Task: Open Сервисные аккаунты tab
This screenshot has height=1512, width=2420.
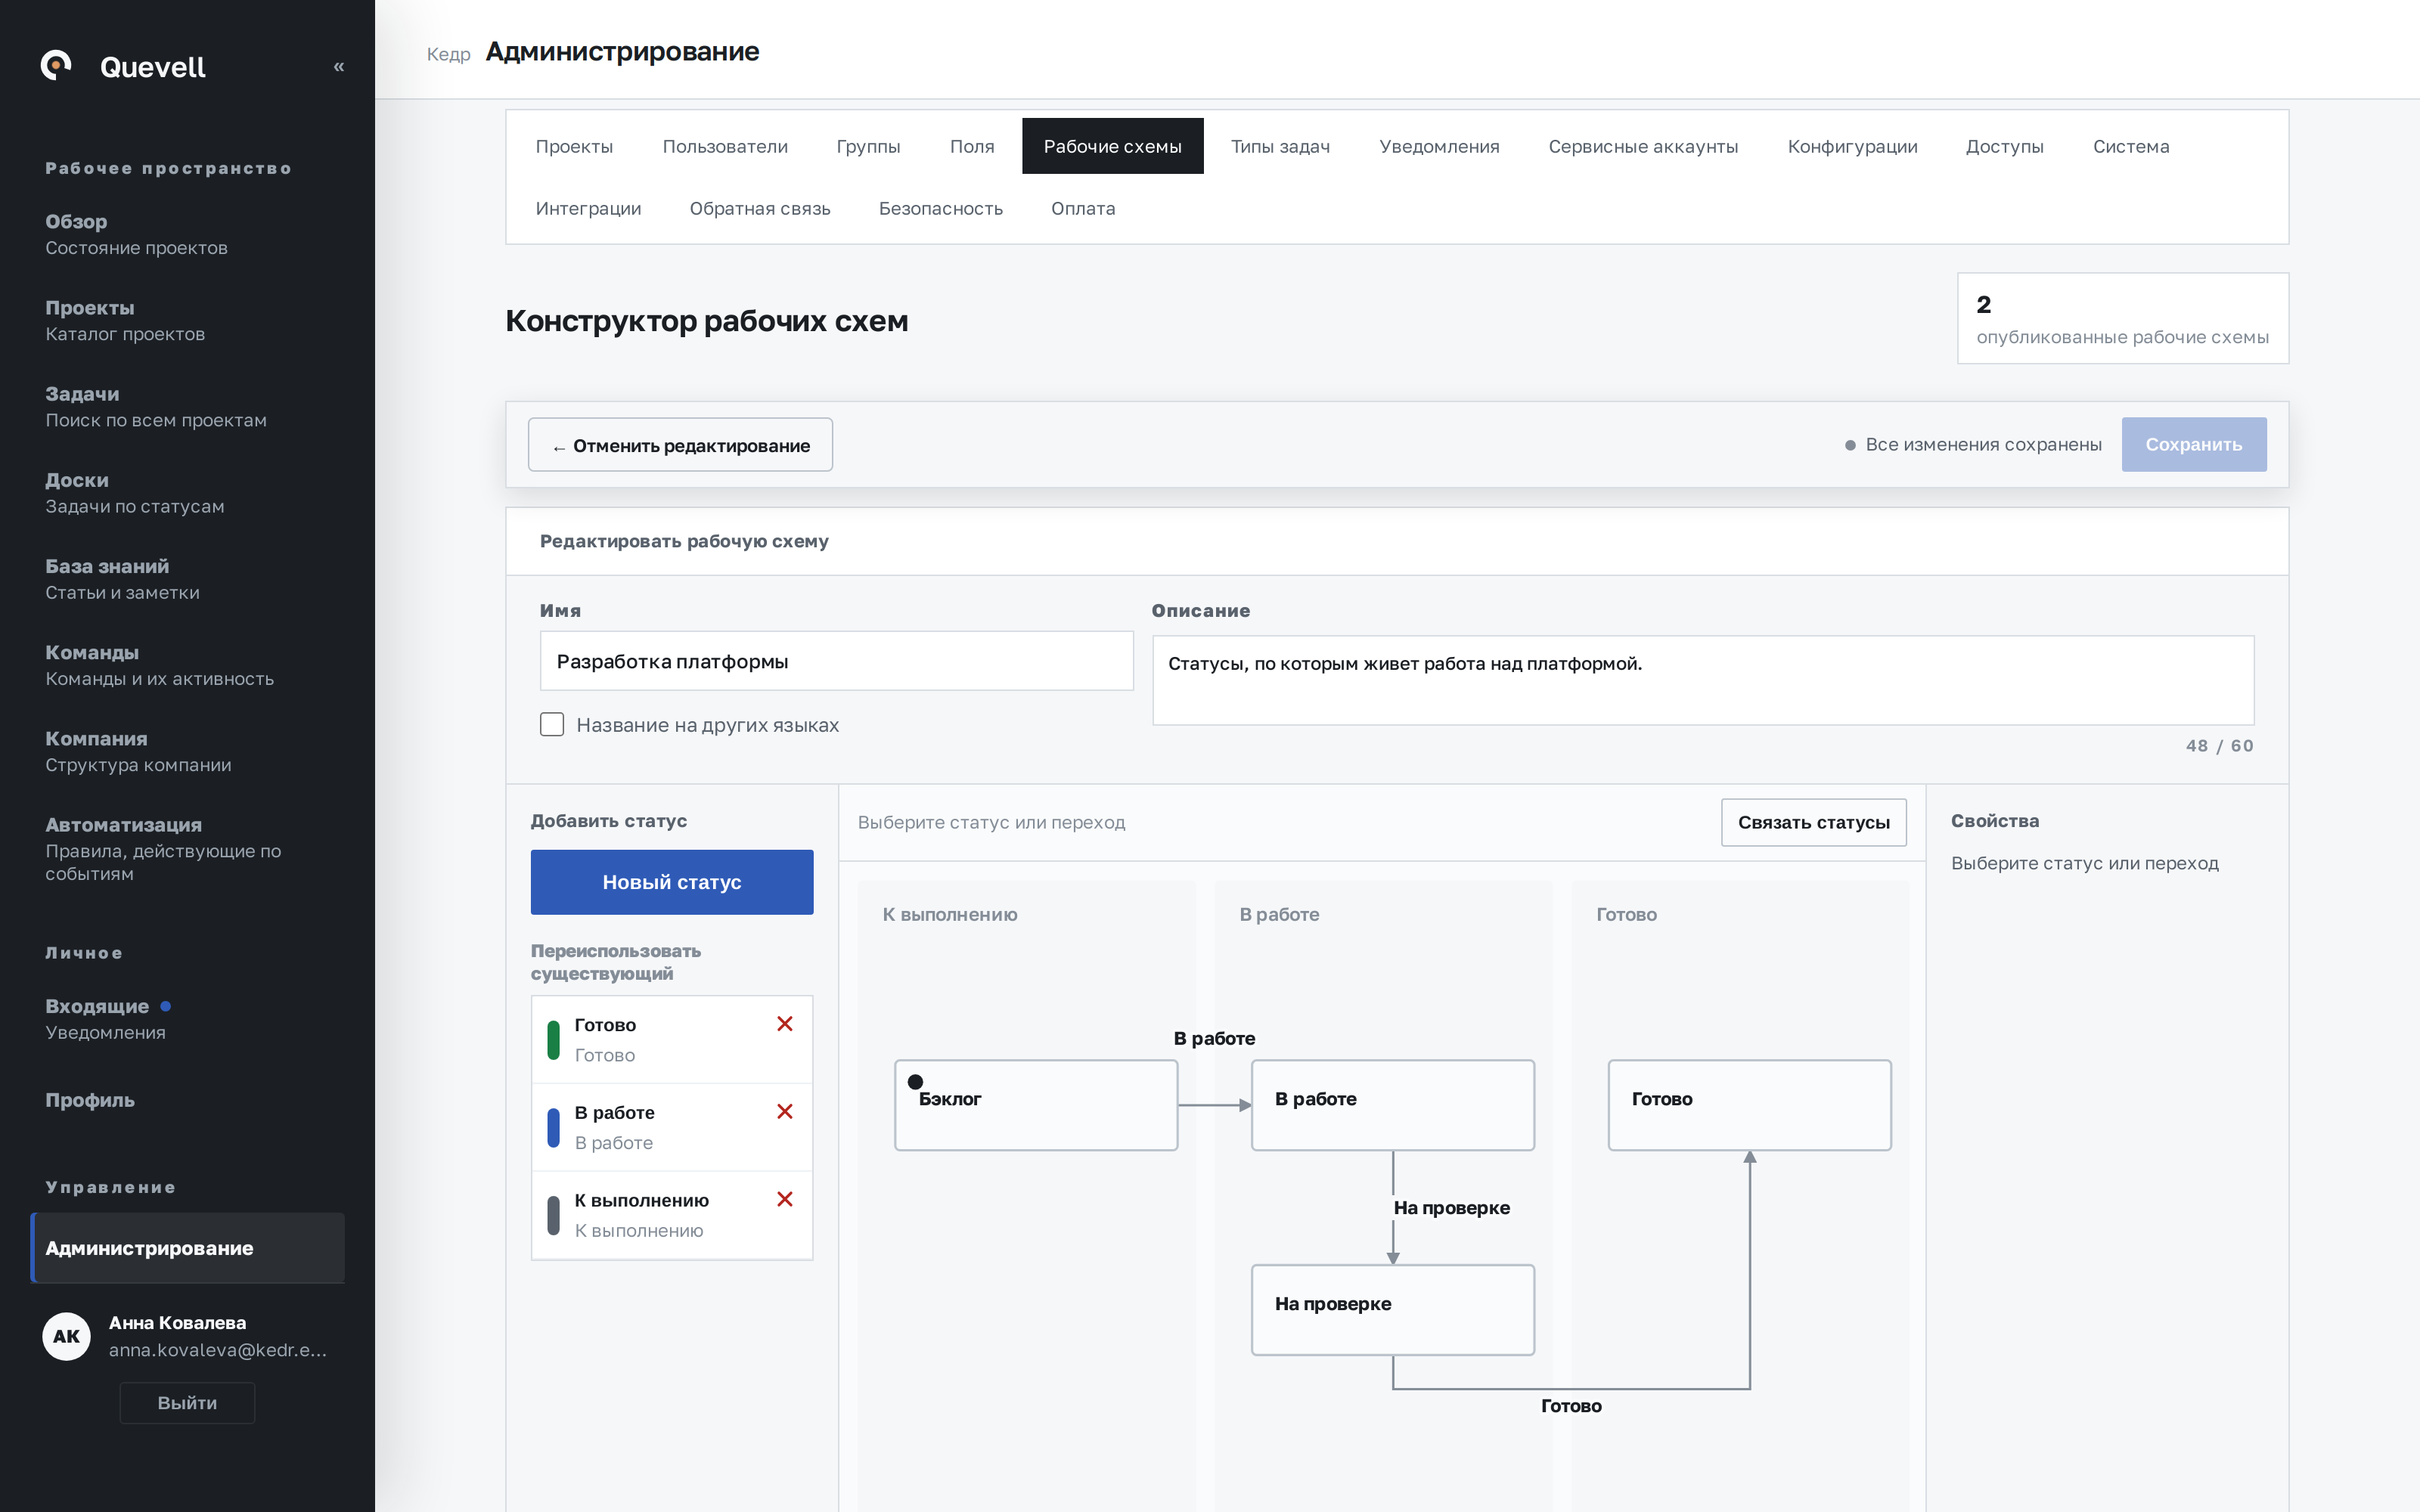Action: 1643,146
